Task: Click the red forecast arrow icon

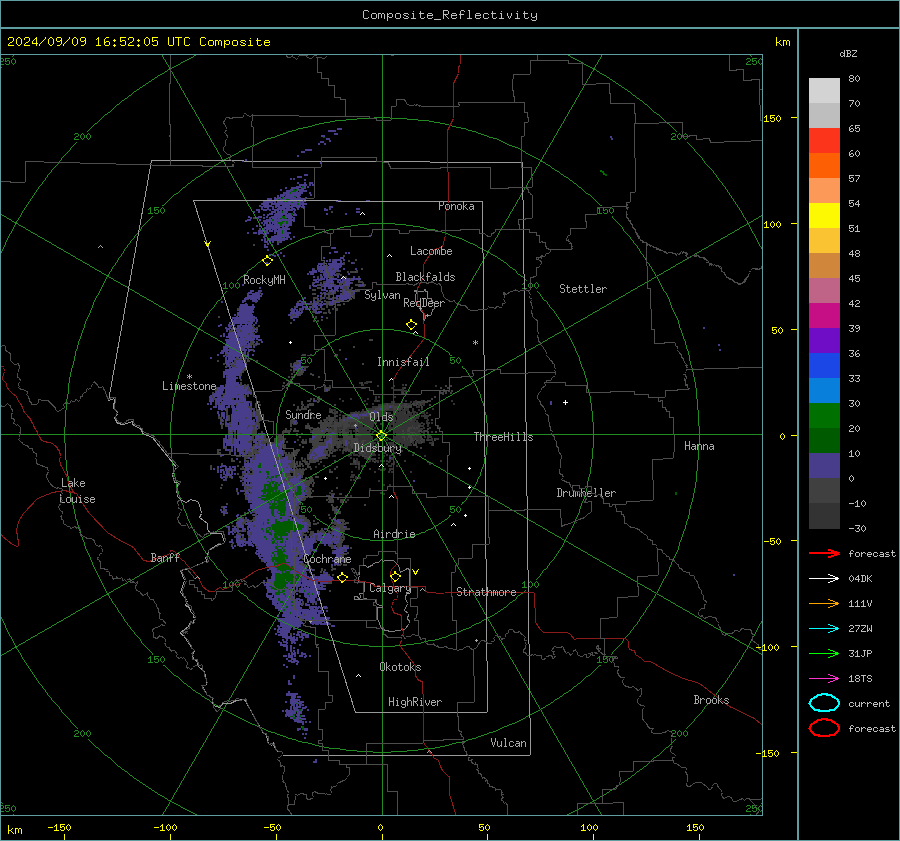Action: [x=824, y=553]
